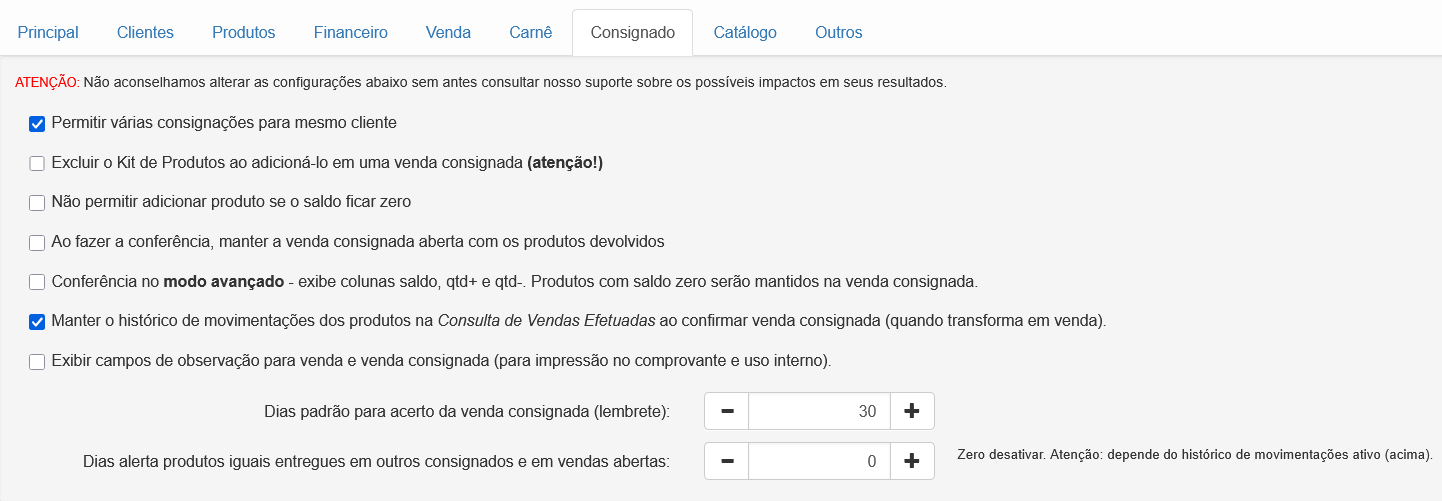Click minus icon for default settlement days
Screen dimensions: 1442x501
pyautogui.click(x=727, y=411)
